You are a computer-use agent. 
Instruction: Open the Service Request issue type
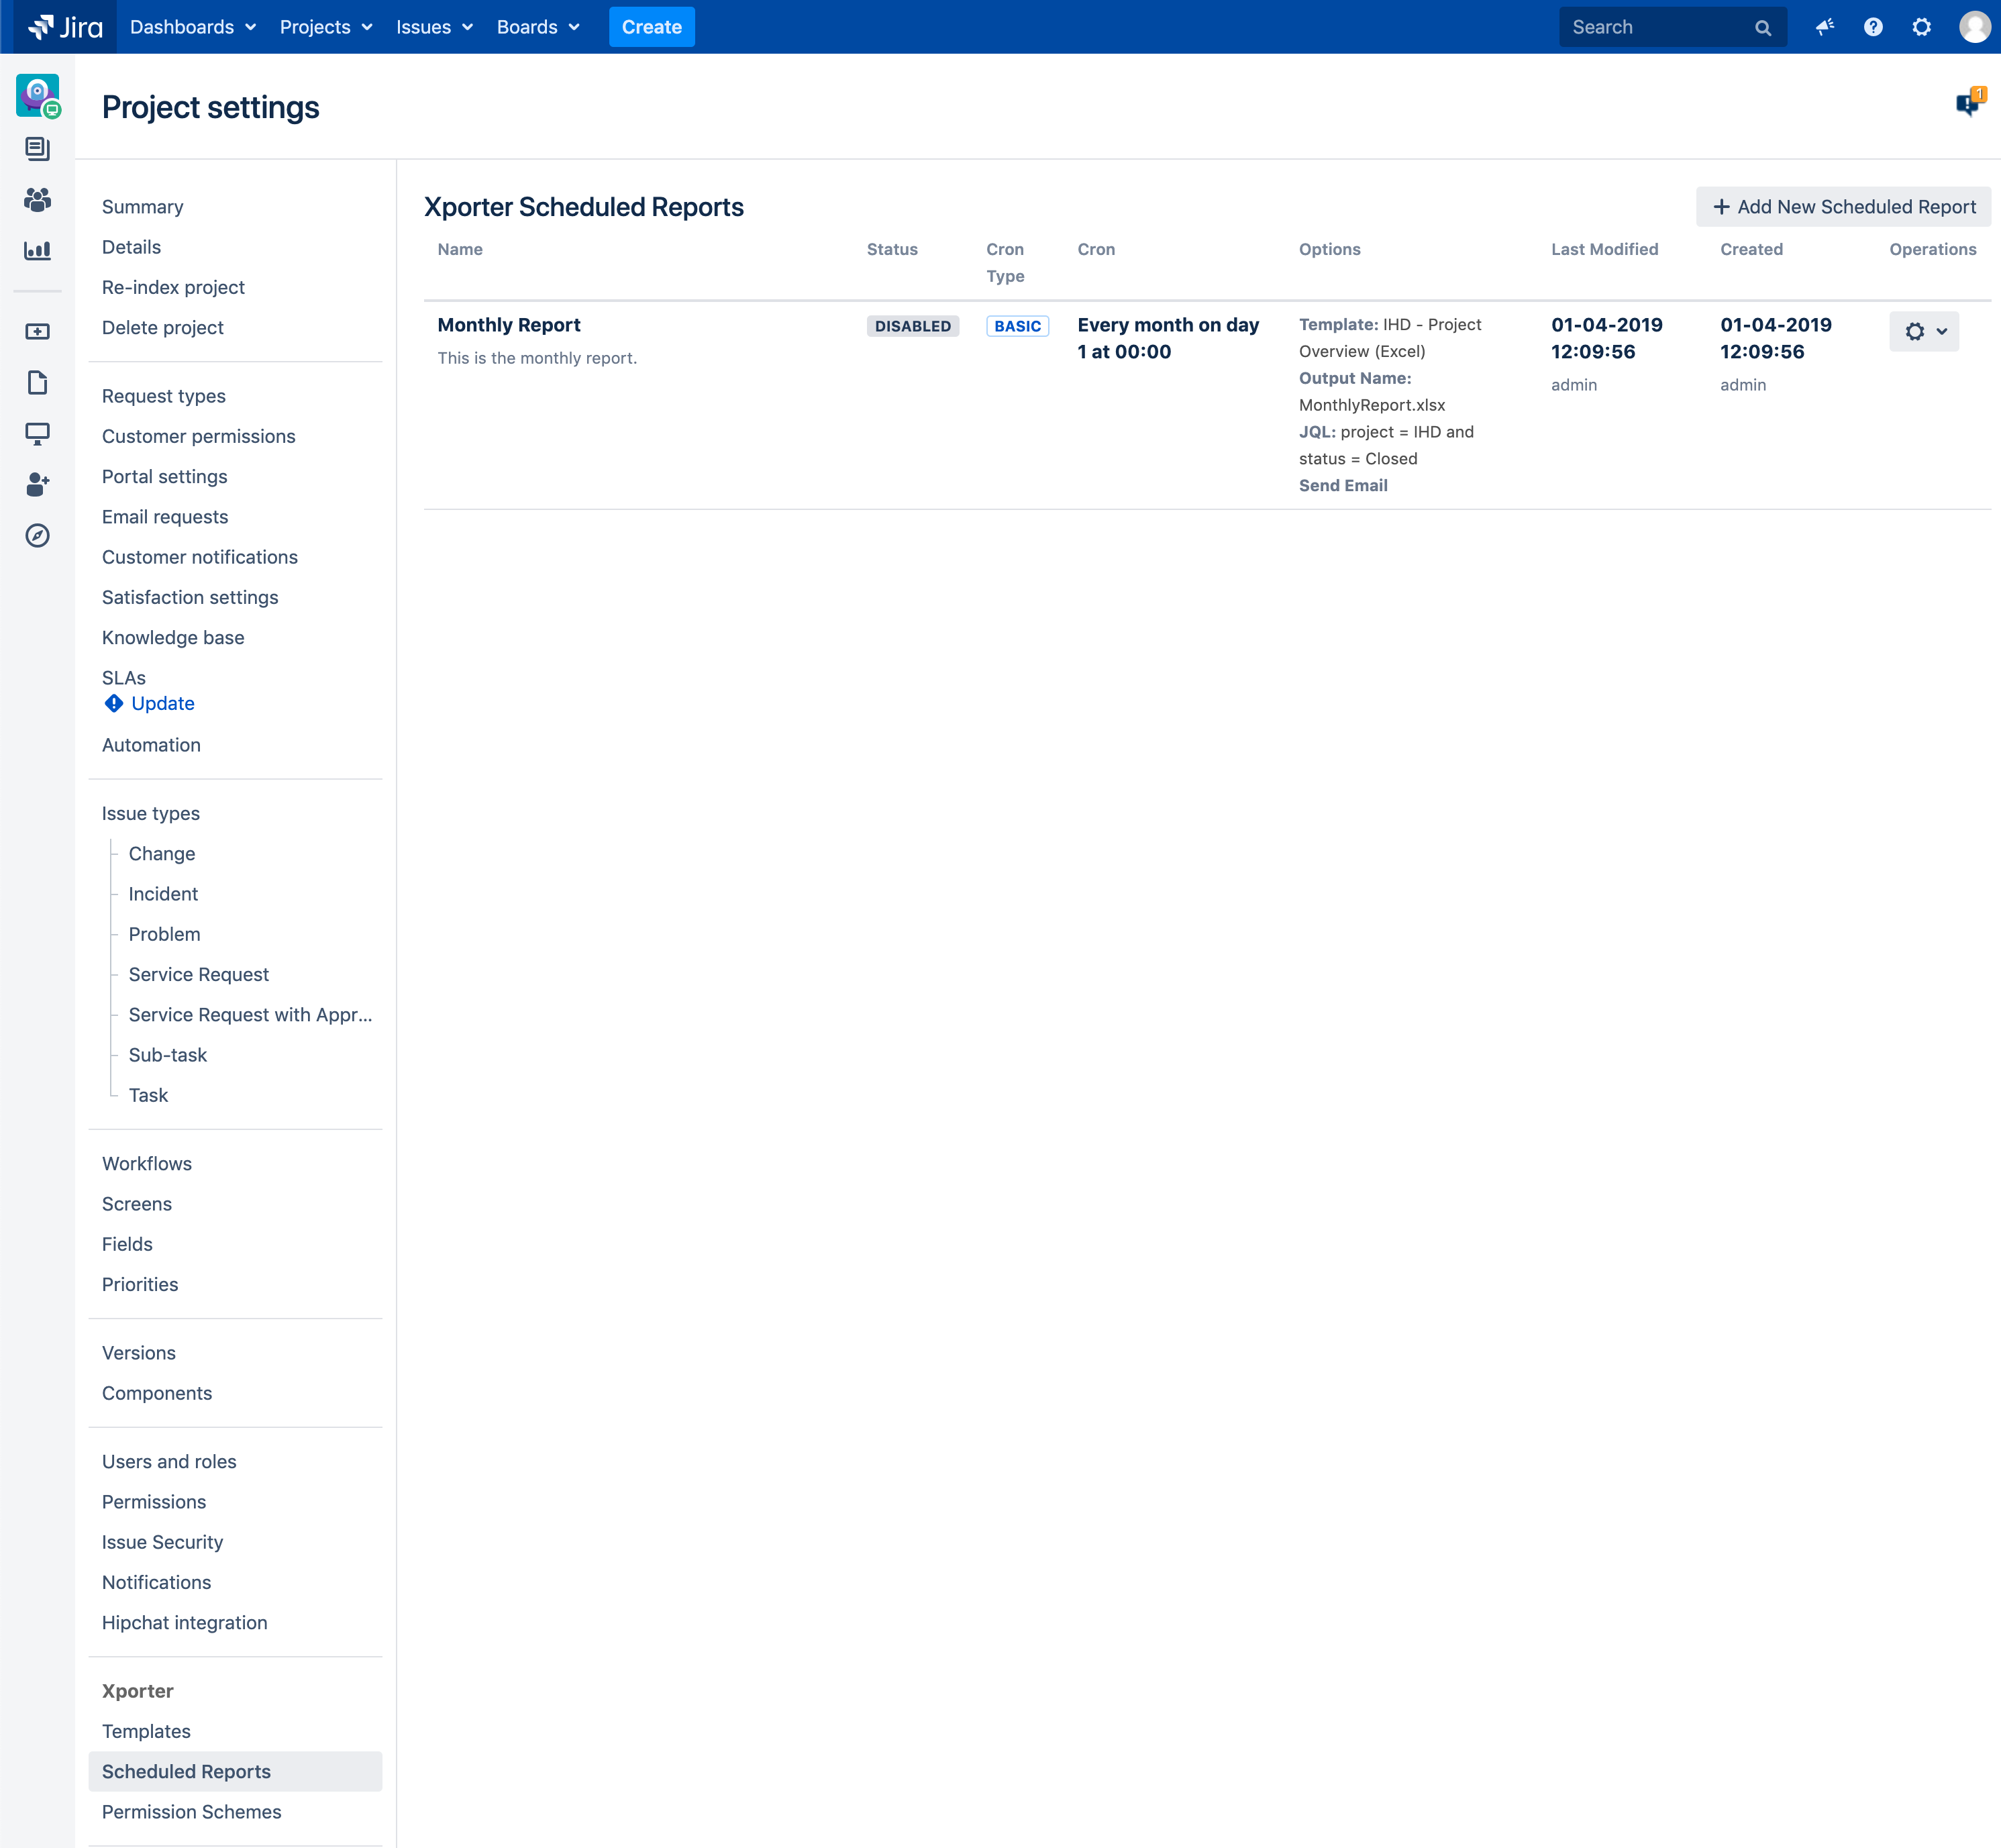(x=198, y=974)
